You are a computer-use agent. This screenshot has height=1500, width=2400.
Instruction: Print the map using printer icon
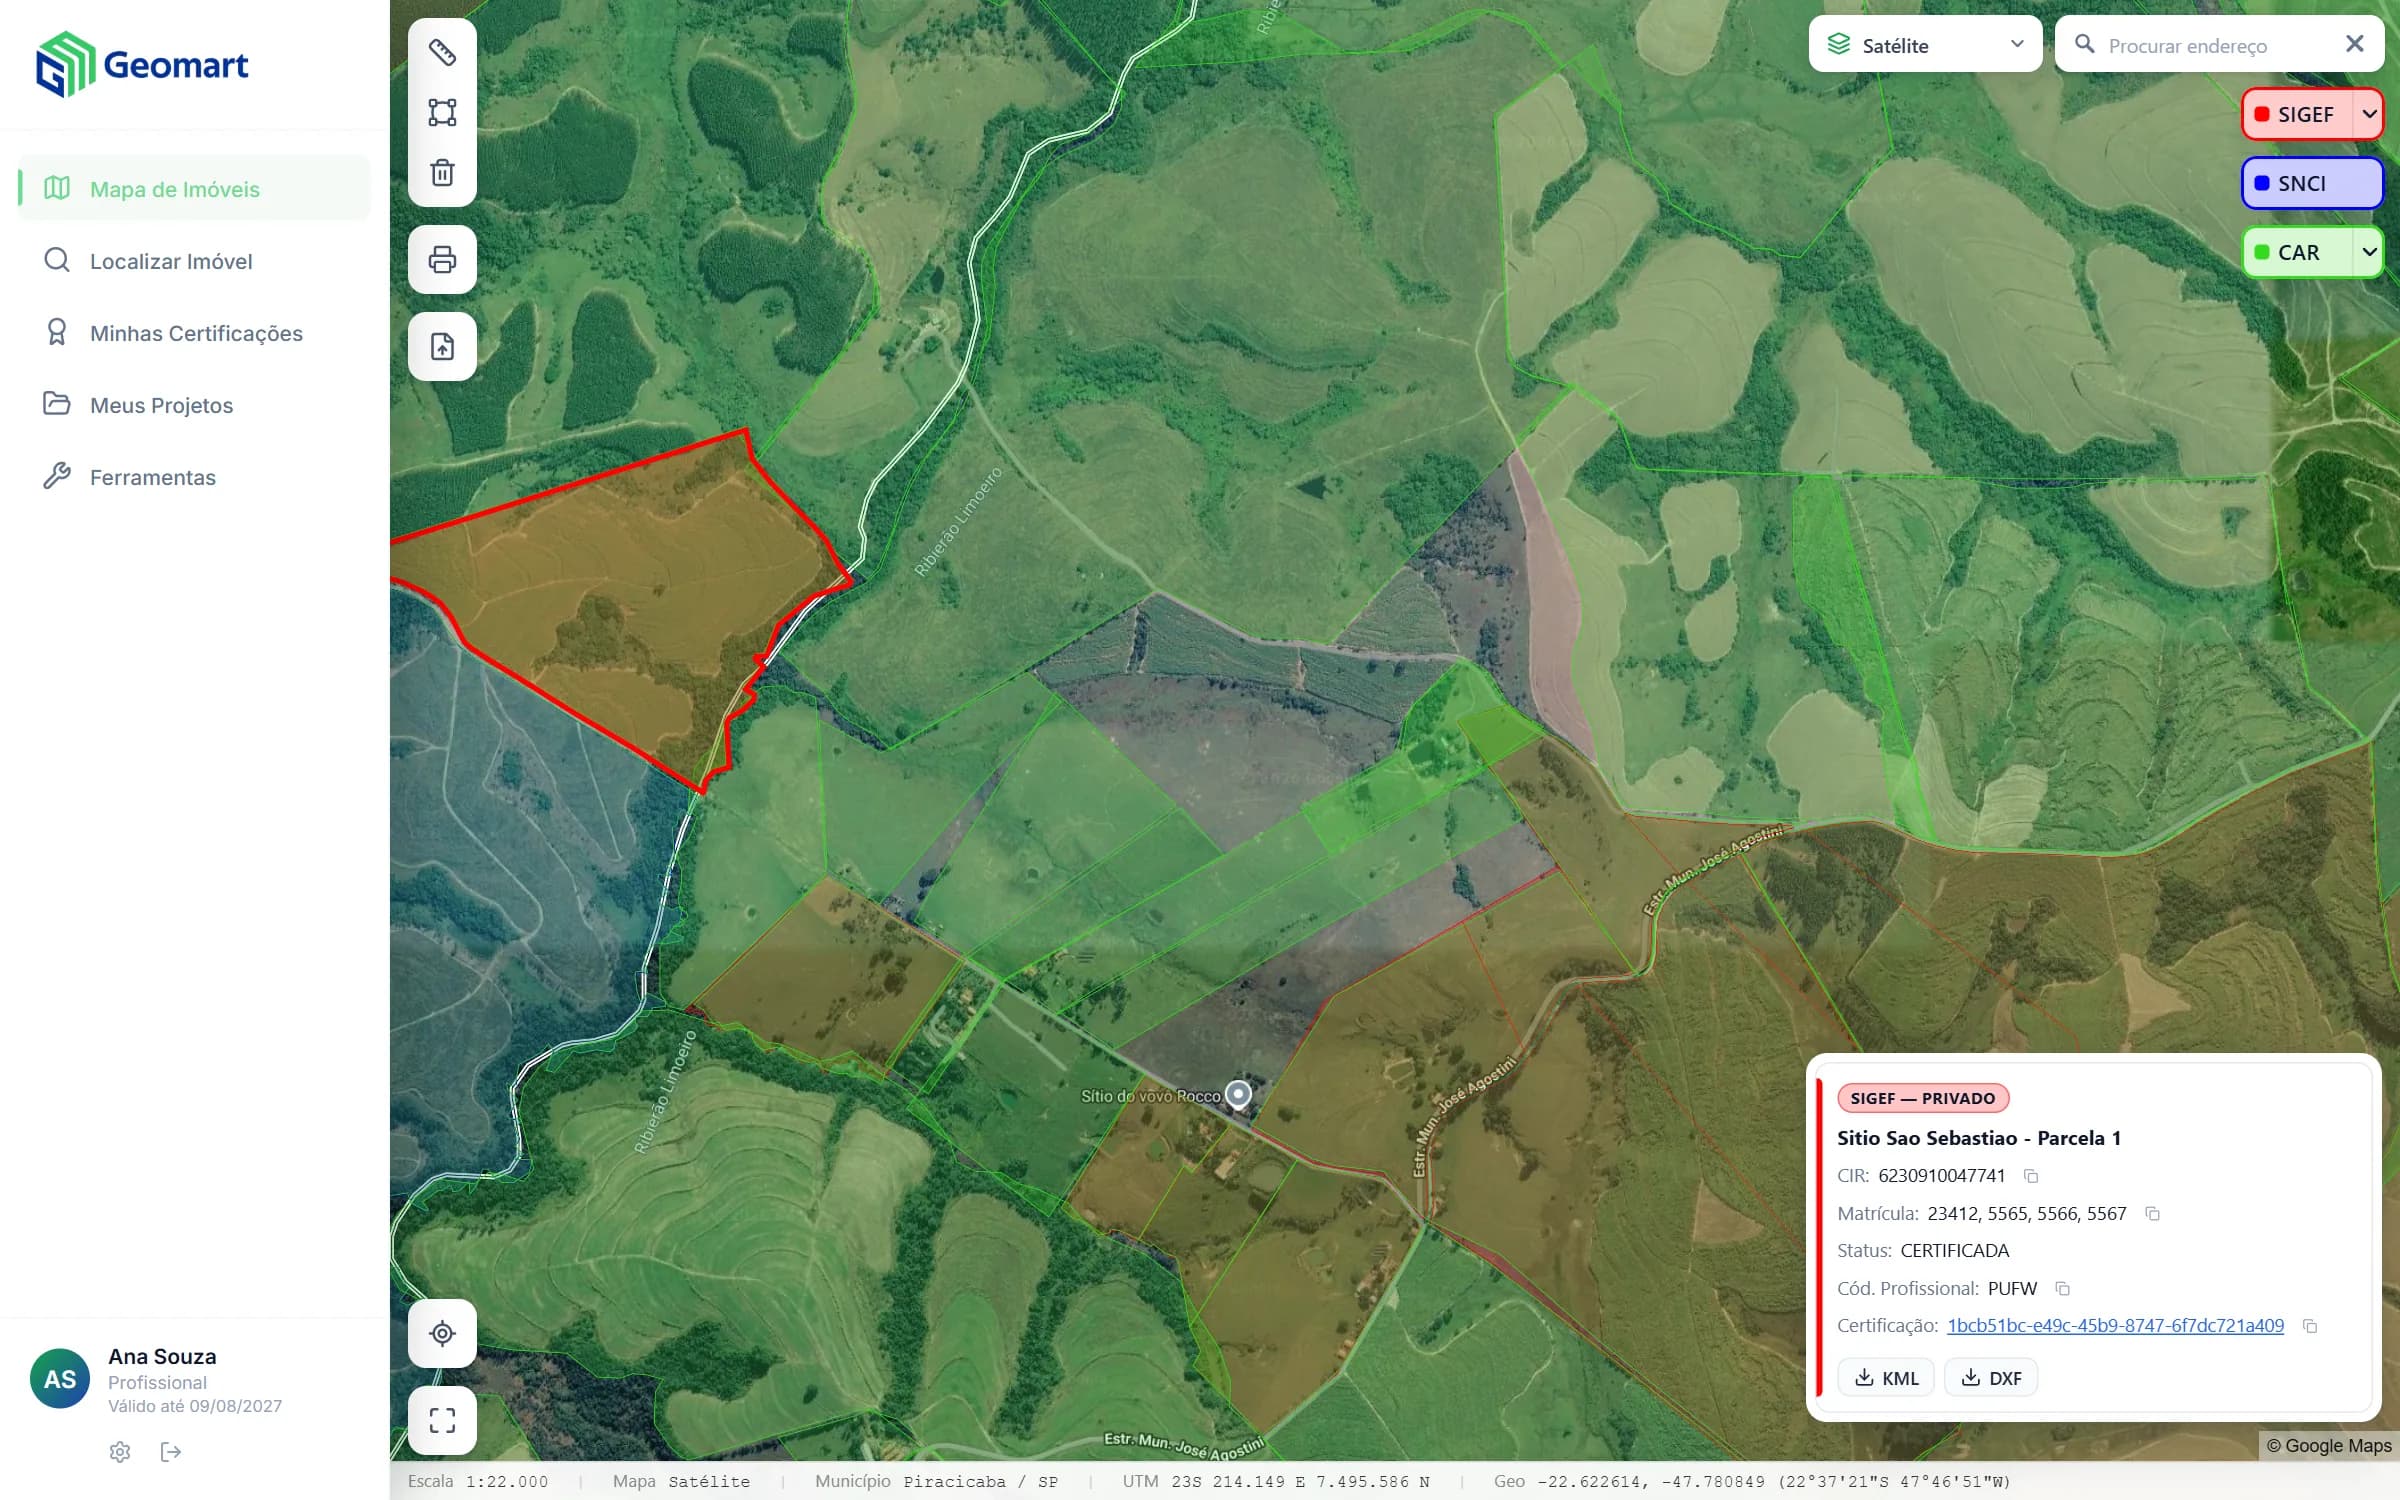442,260
